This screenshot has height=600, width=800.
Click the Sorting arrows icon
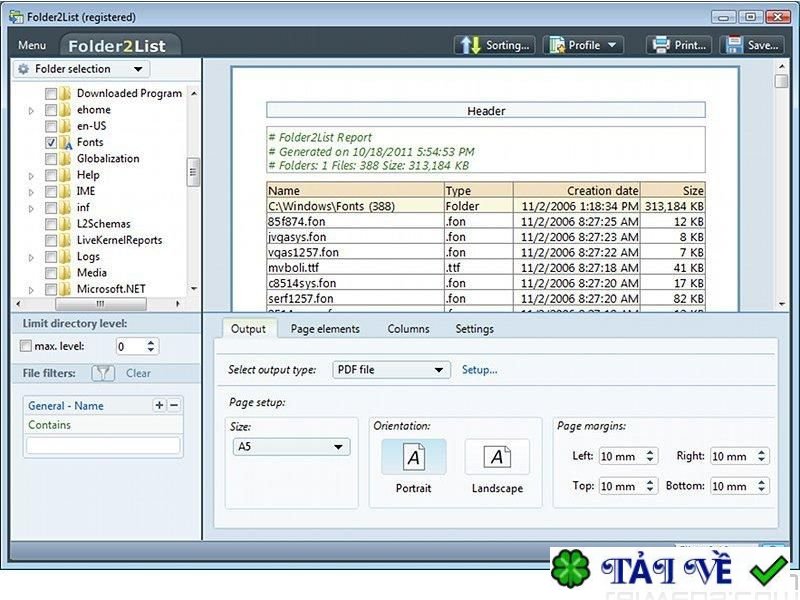(x=469, y=45)
